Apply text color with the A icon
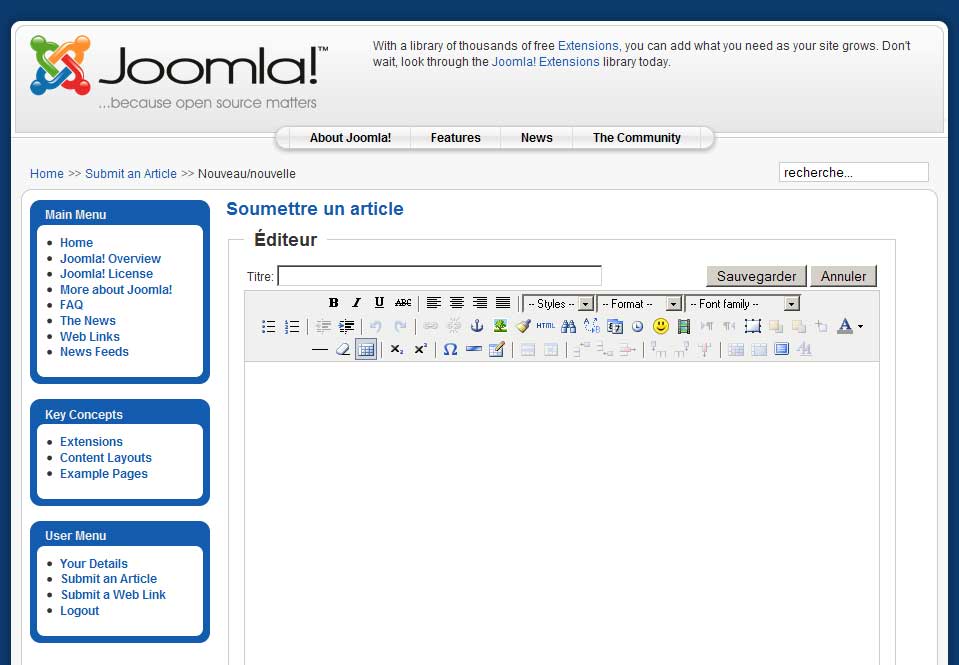Screen dimensions: 959x665 point(845,326)
